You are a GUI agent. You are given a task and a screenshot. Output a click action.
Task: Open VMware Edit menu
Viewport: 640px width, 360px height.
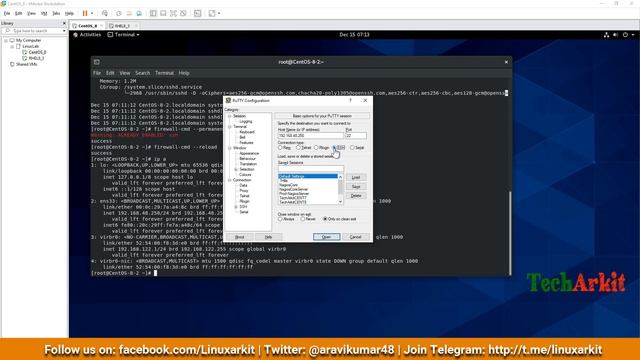pos(18,13)
